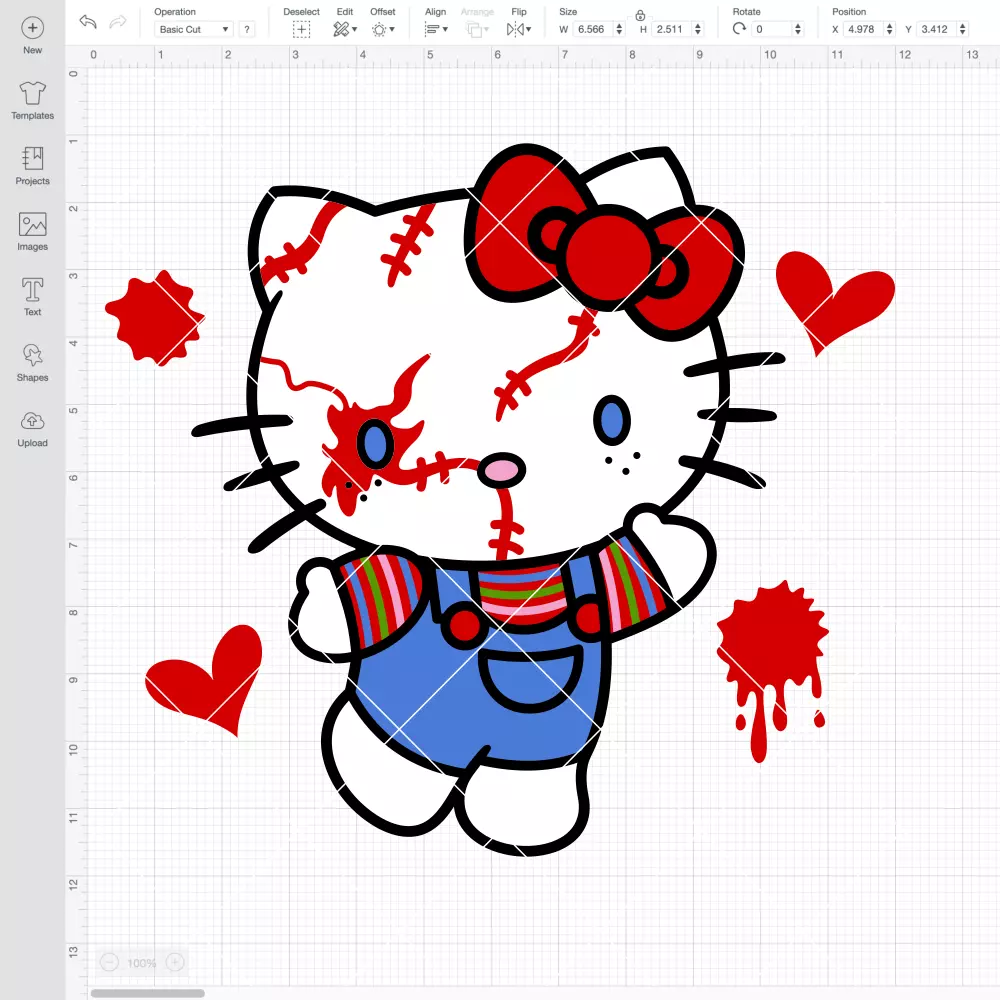Click the zoom out minus button
Image resolution: width=1000 pixels, height=1000 pixels.
[110, 962]
